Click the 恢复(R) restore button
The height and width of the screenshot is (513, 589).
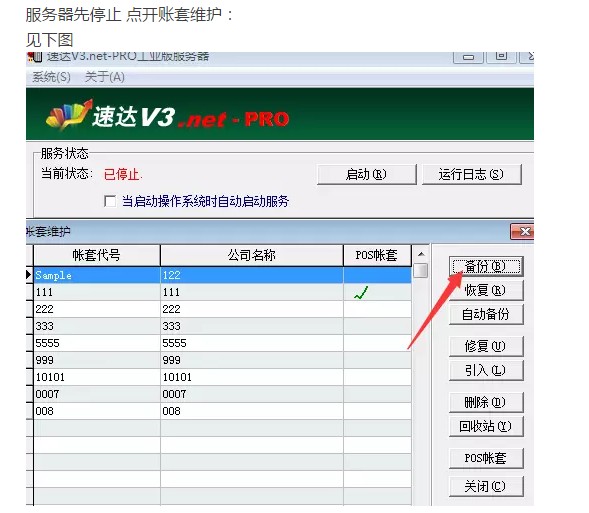[x=486, y=290]
